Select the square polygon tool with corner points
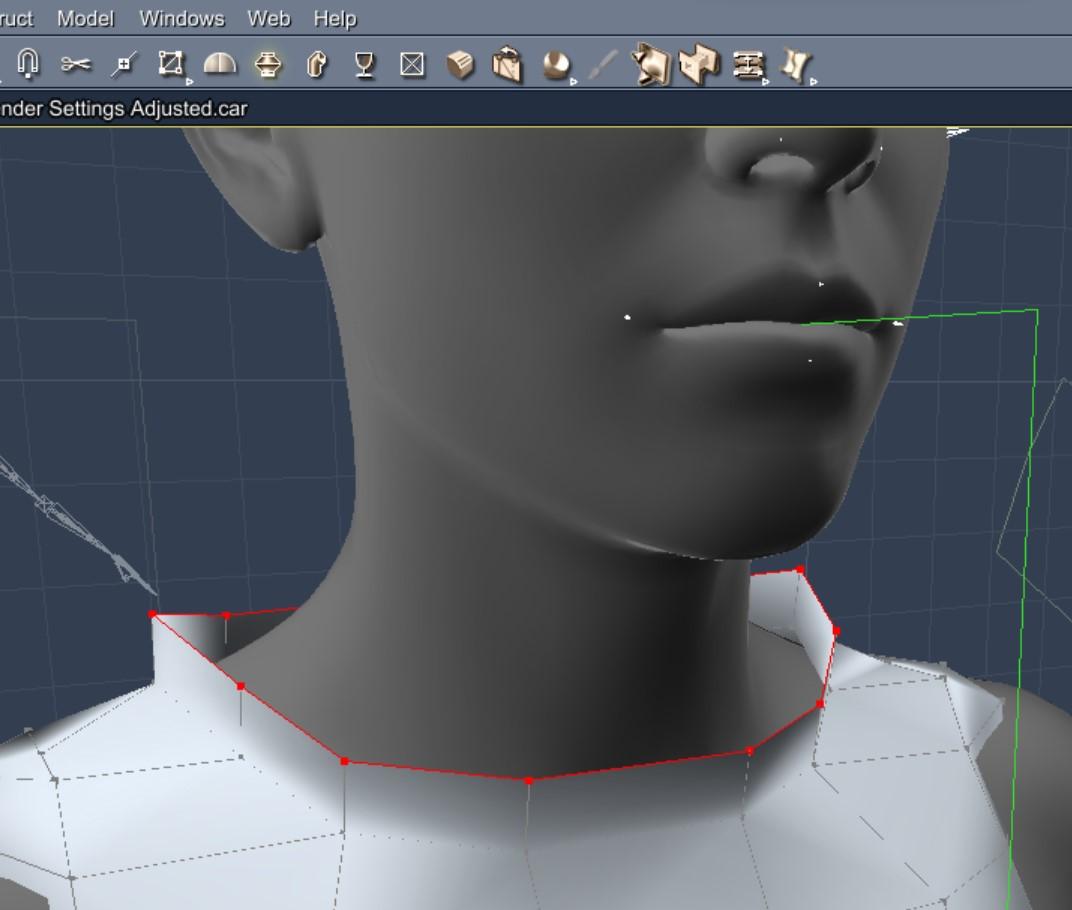Image resolution: width=1072 pixels, height=910 pixels. 171,64
